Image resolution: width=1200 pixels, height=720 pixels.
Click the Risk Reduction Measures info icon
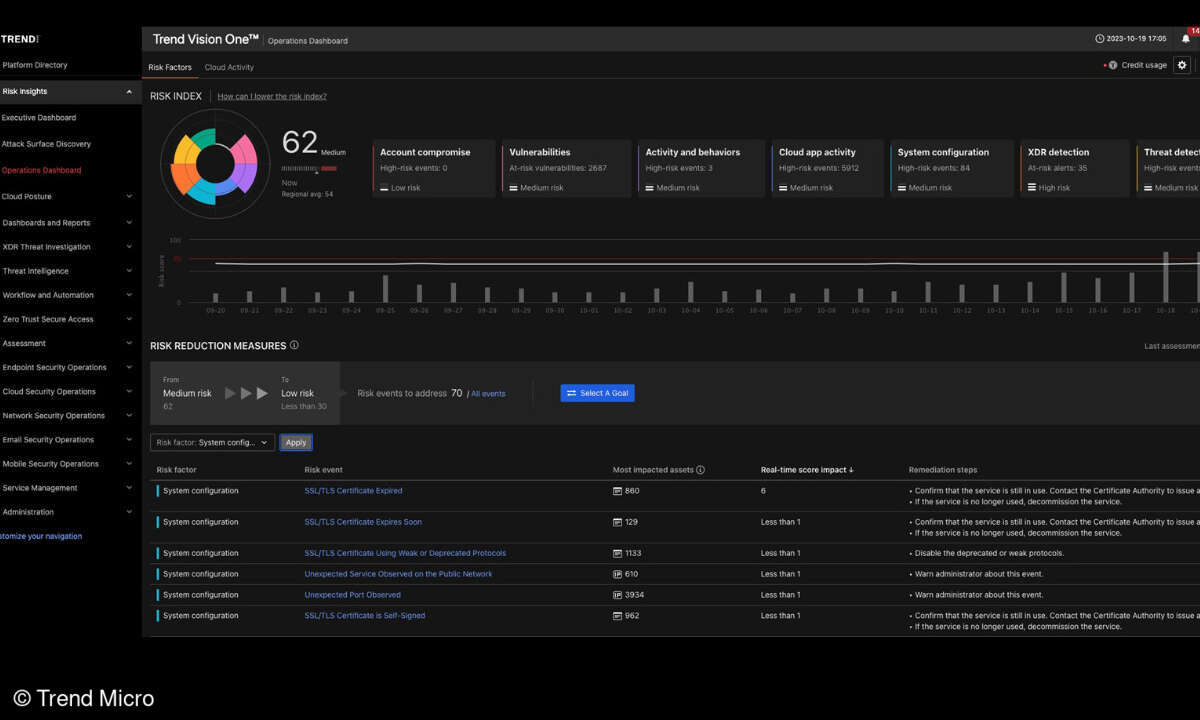pos(294,345)
